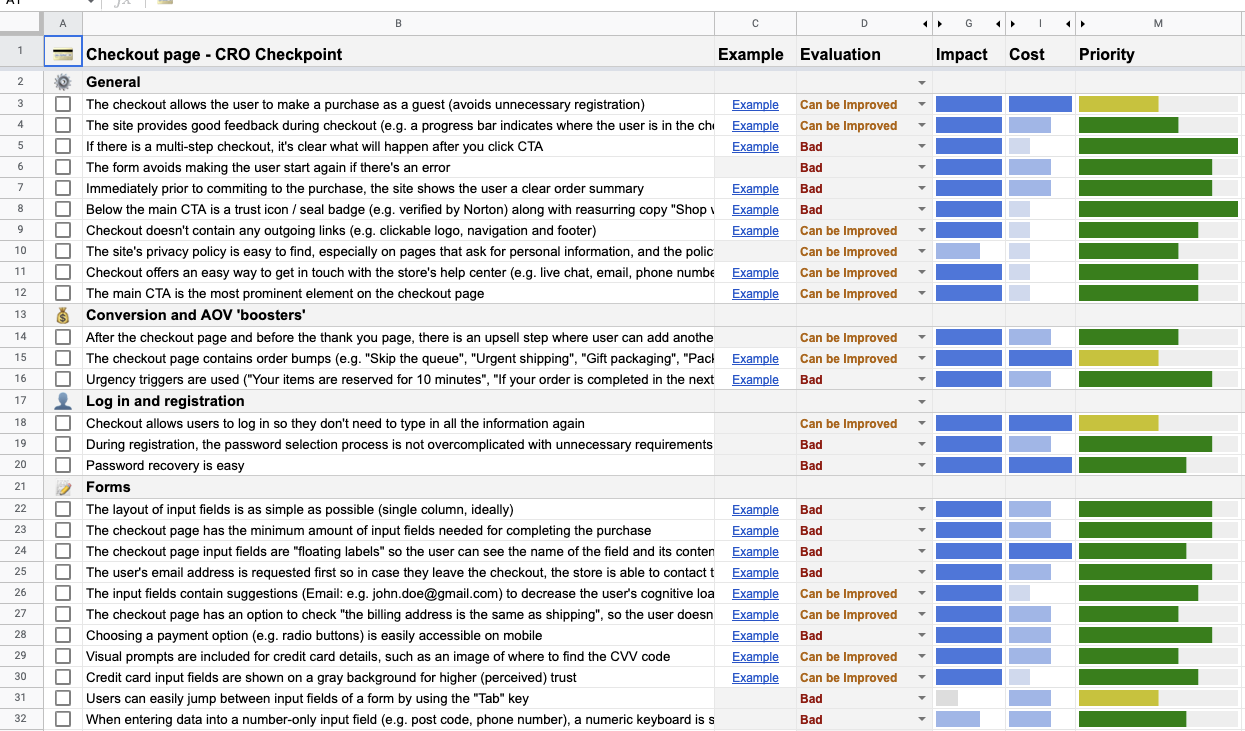Click the yellow Priority bar in row 3
Image resolution: width=1245 pixels, height=731 pixels.
[1118, 104]
